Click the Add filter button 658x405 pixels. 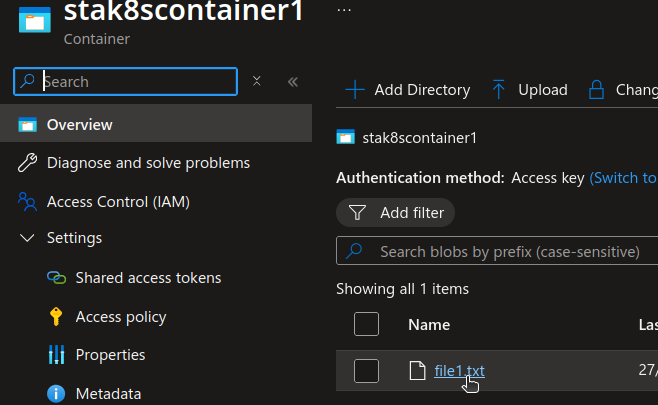(x=395, y=213)
